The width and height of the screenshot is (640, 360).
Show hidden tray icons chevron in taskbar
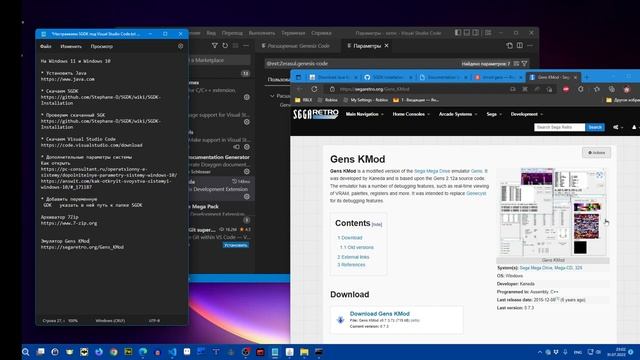click(x=540, y=352)
